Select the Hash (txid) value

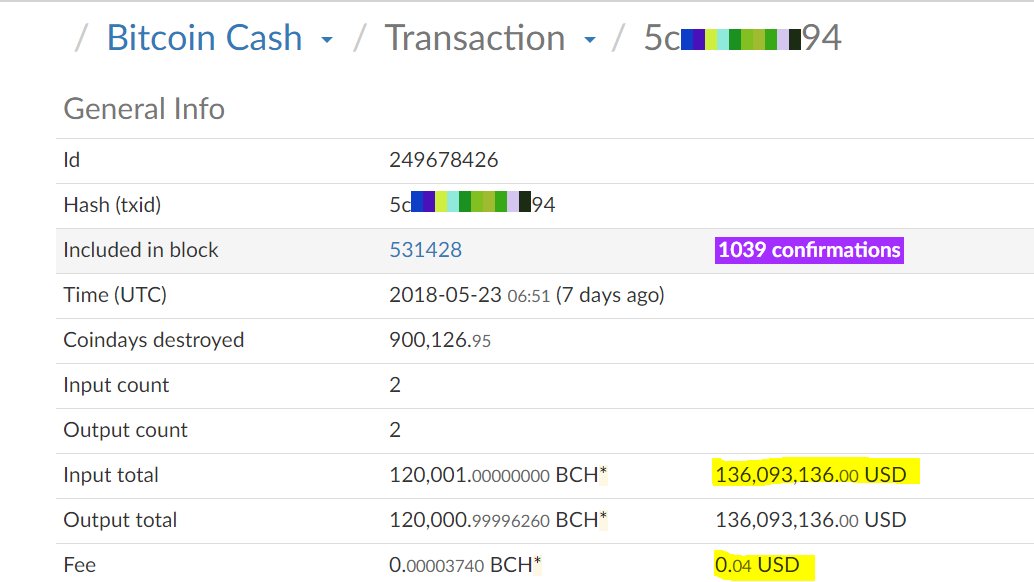[472, 204]
